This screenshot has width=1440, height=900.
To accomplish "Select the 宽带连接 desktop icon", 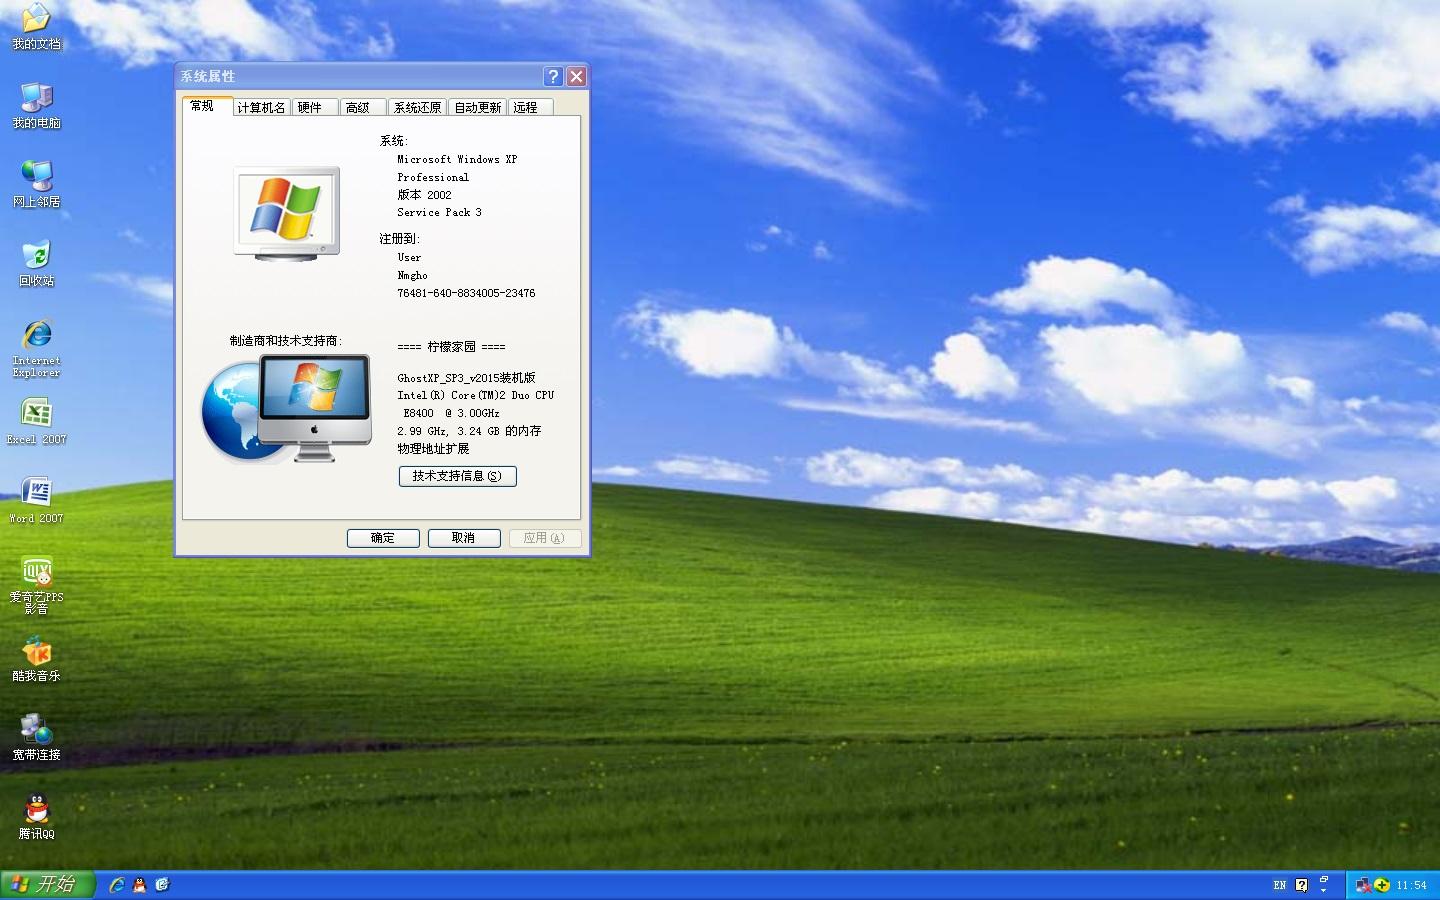I will (36, 738).
